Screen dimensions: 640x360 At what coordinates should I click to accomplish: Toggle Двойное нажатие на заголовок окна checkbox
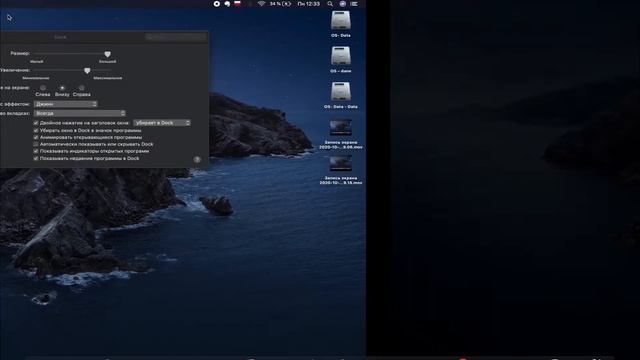tap(36, 123)
